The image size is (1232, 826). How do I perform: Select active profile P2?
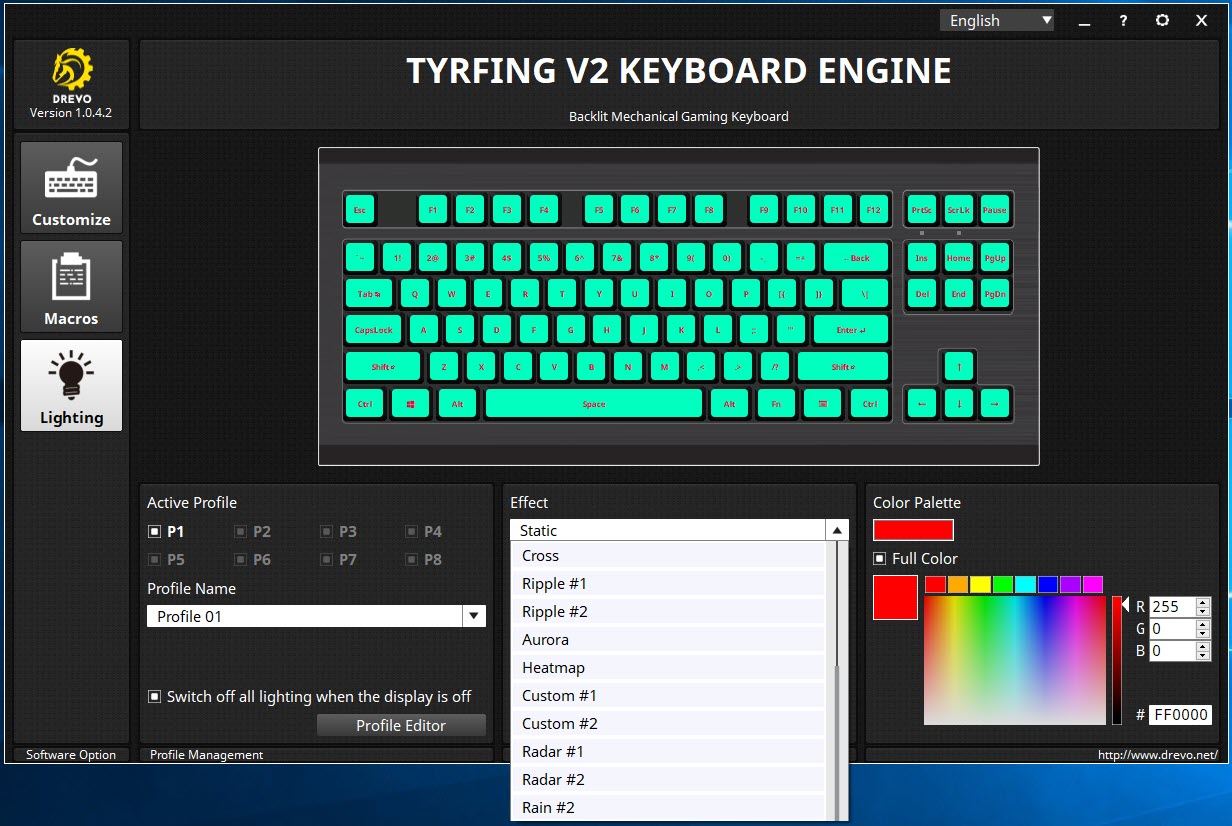click(253, 532)
